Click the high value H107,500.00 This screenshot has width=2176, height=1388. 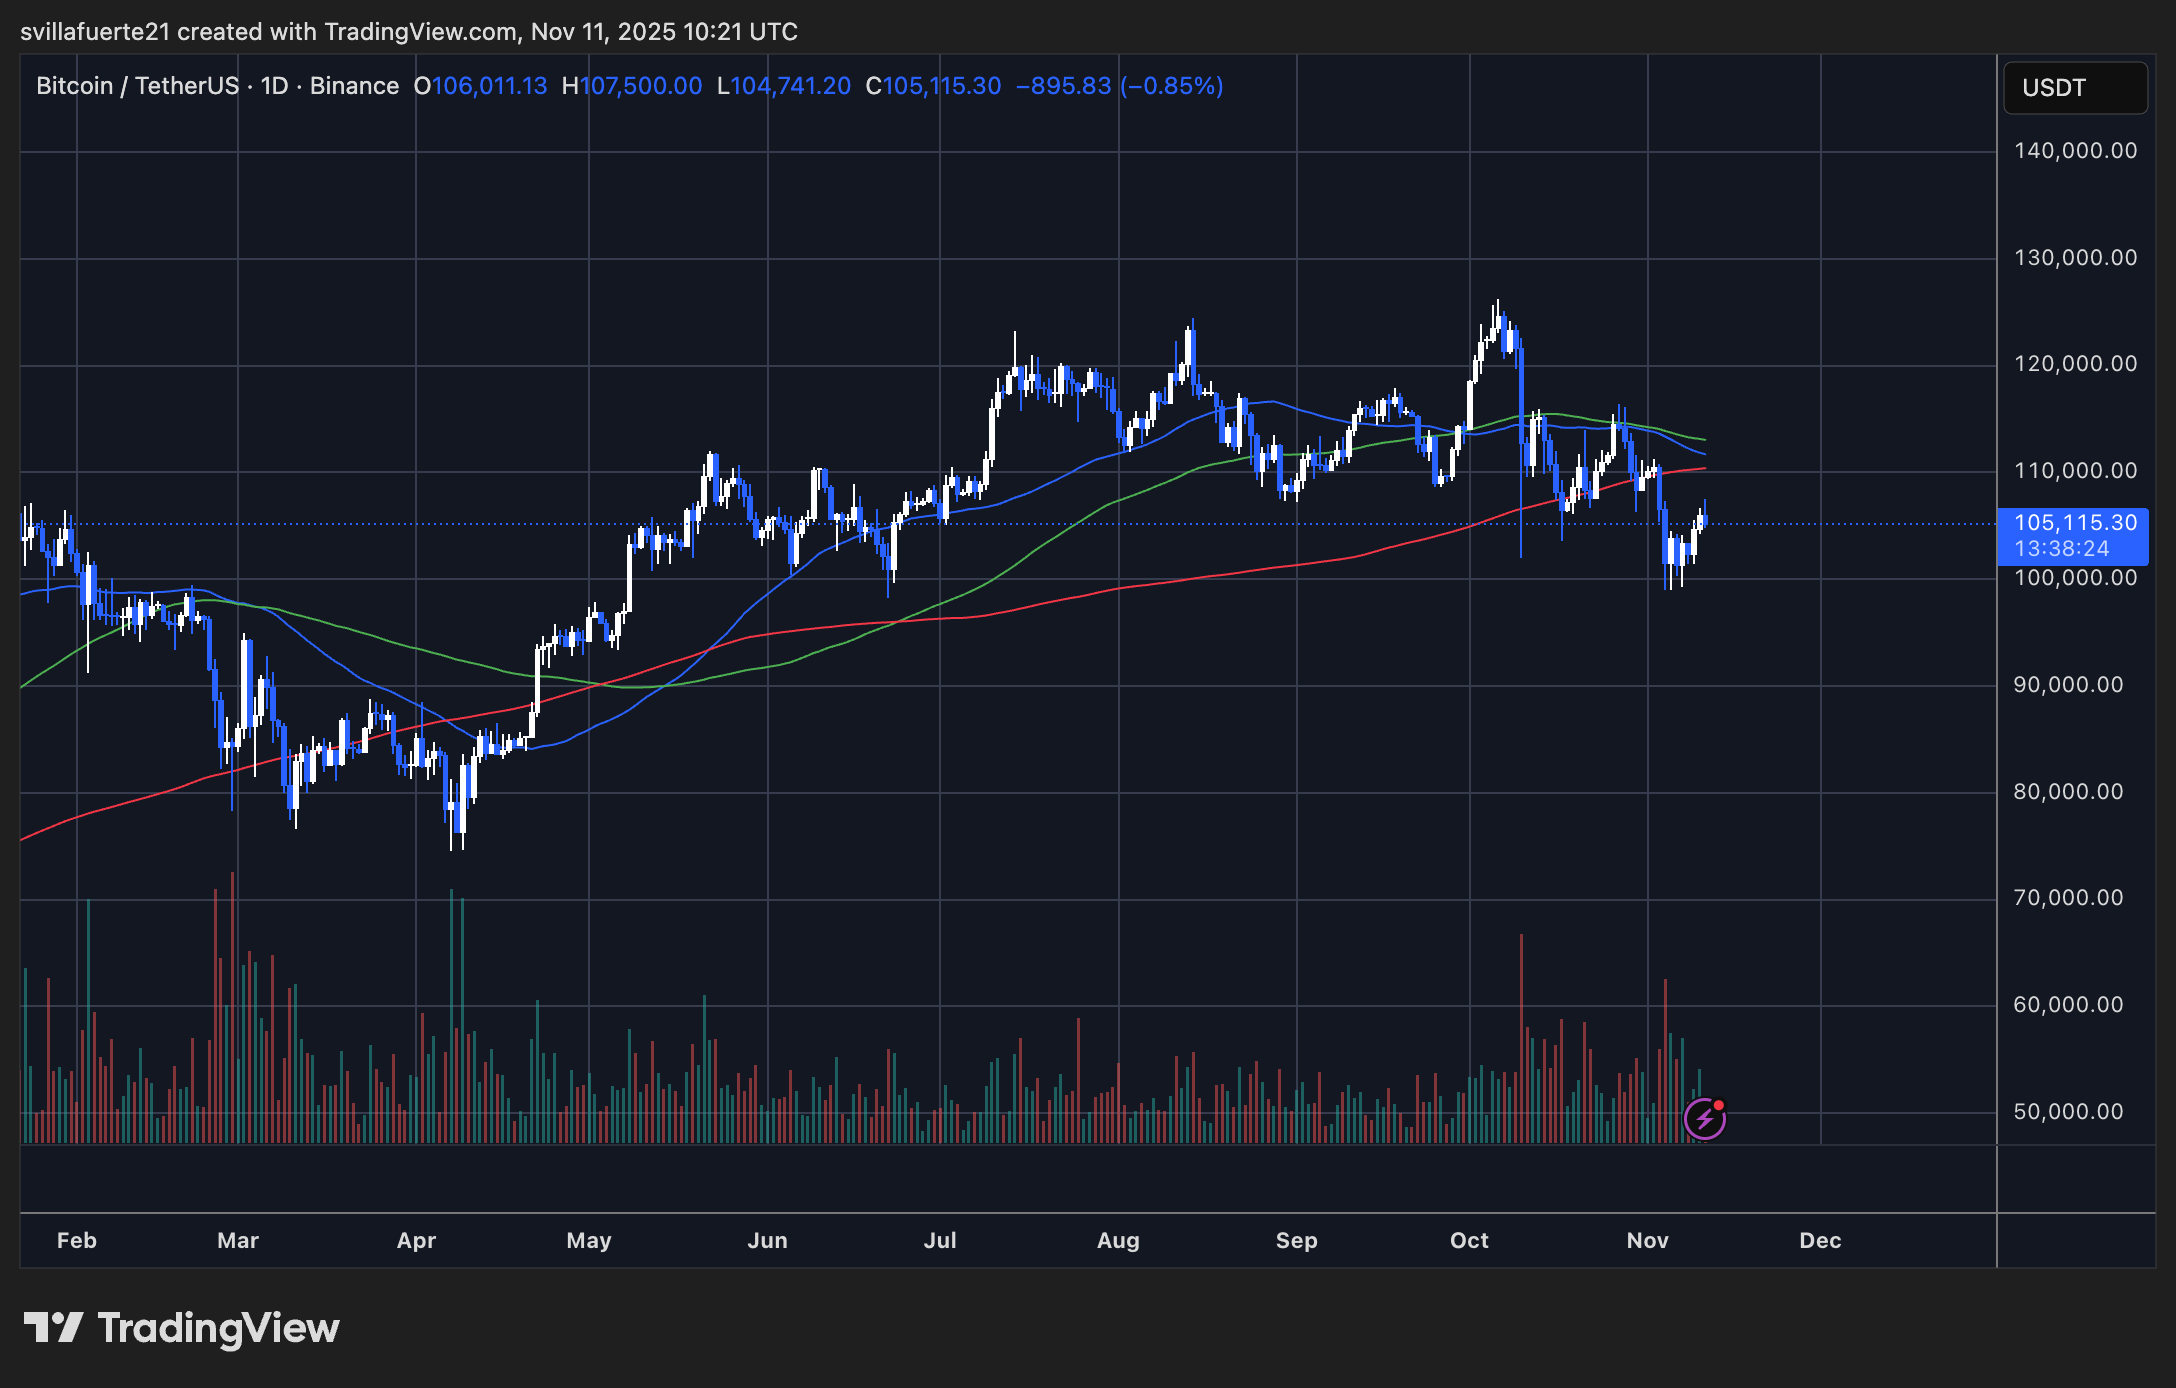(x=632, y=86)
